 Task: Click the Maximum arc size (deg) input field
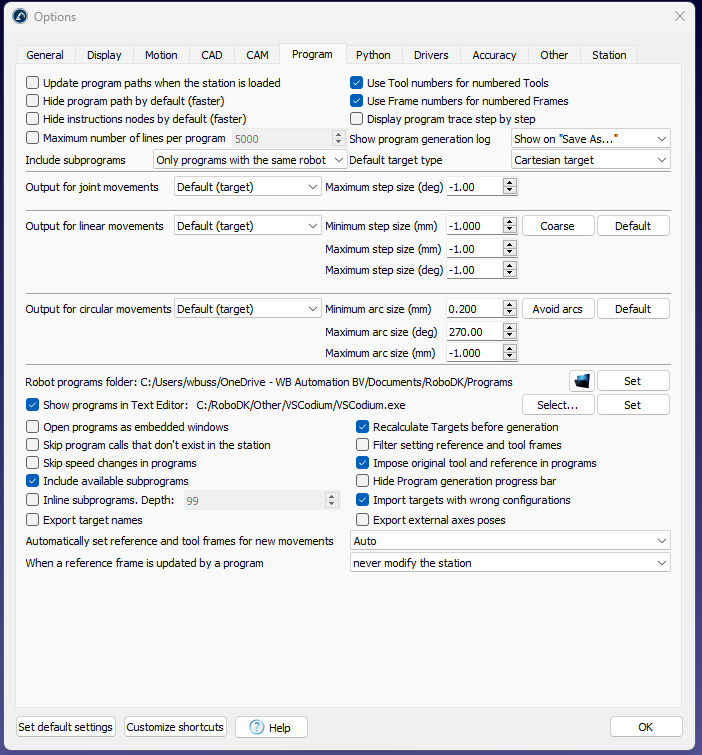click(475, 331)
